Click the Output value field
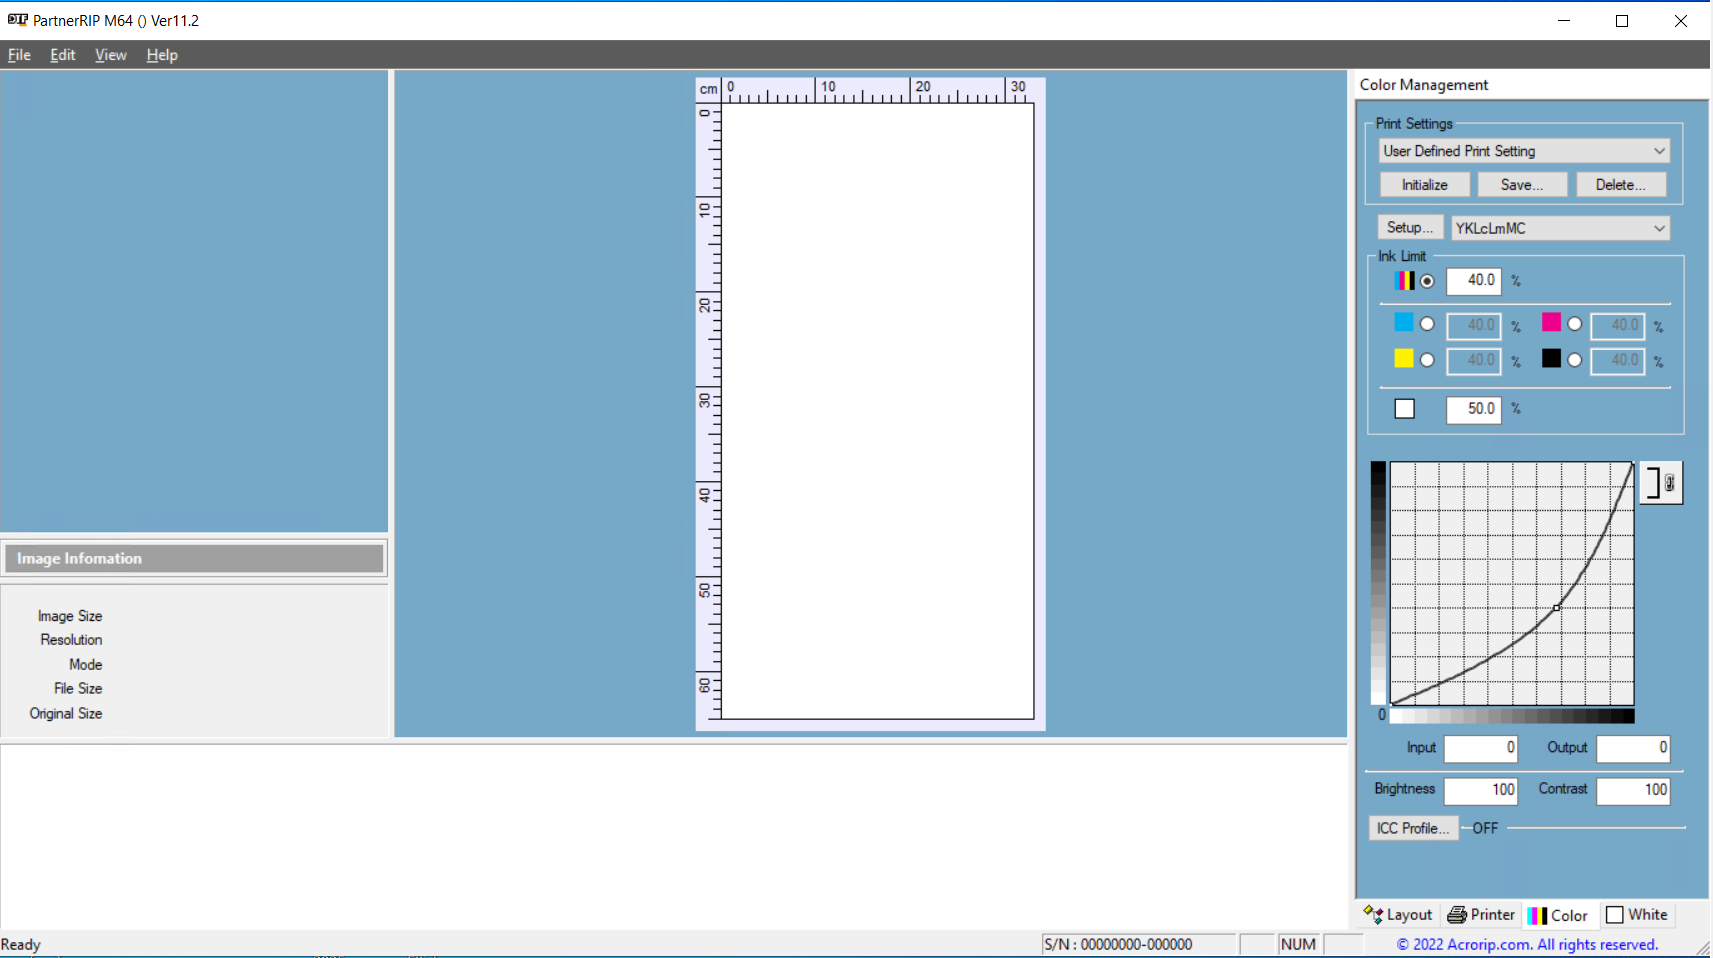The width and height of the screenshot is (1713, 958). (1633, 748)
